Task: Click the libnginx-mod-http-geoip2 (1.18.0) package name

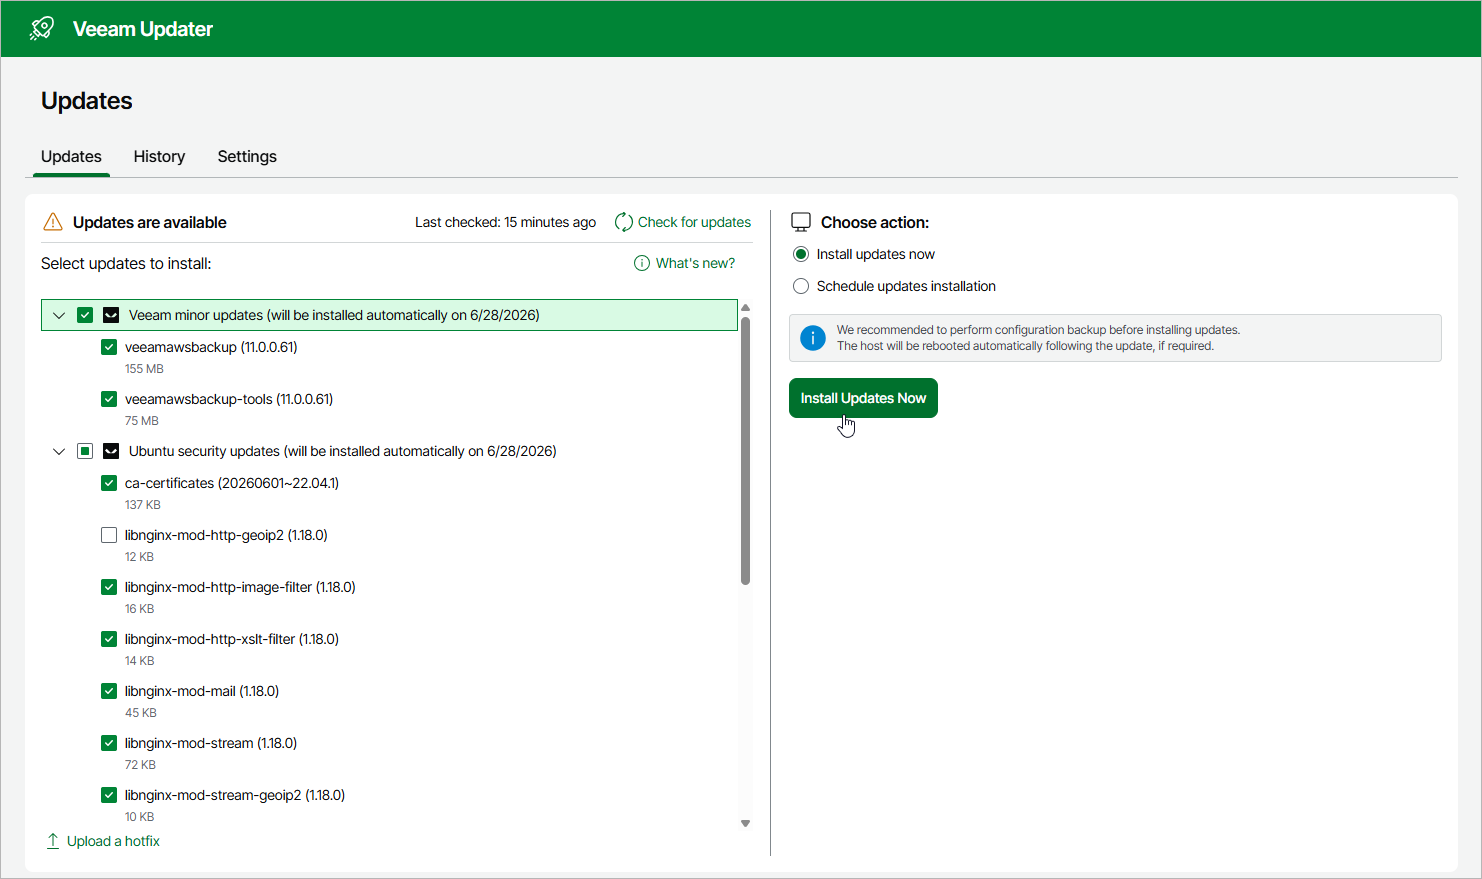Action: 226,535
